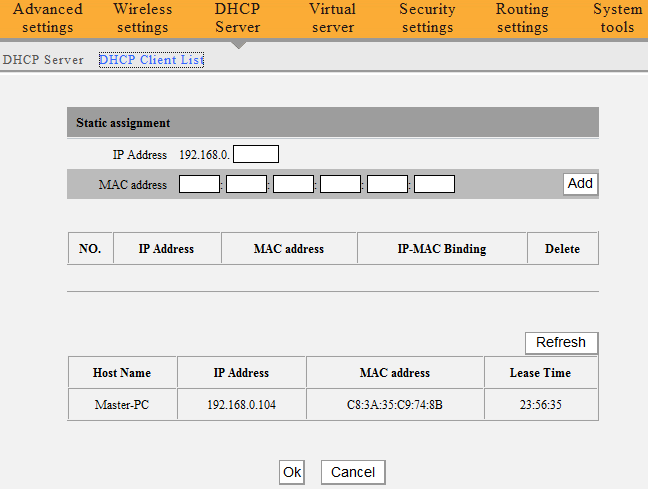
Task: Open the DHCP Server top menu
Action: coord(238,18)
